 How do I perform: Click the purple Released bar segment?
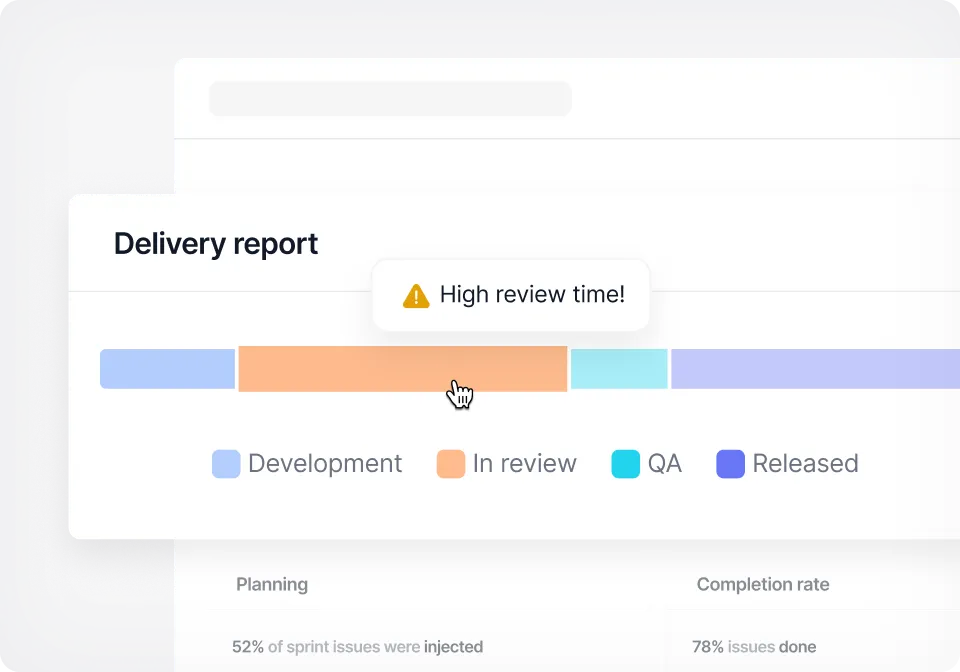tap(810, 368)
